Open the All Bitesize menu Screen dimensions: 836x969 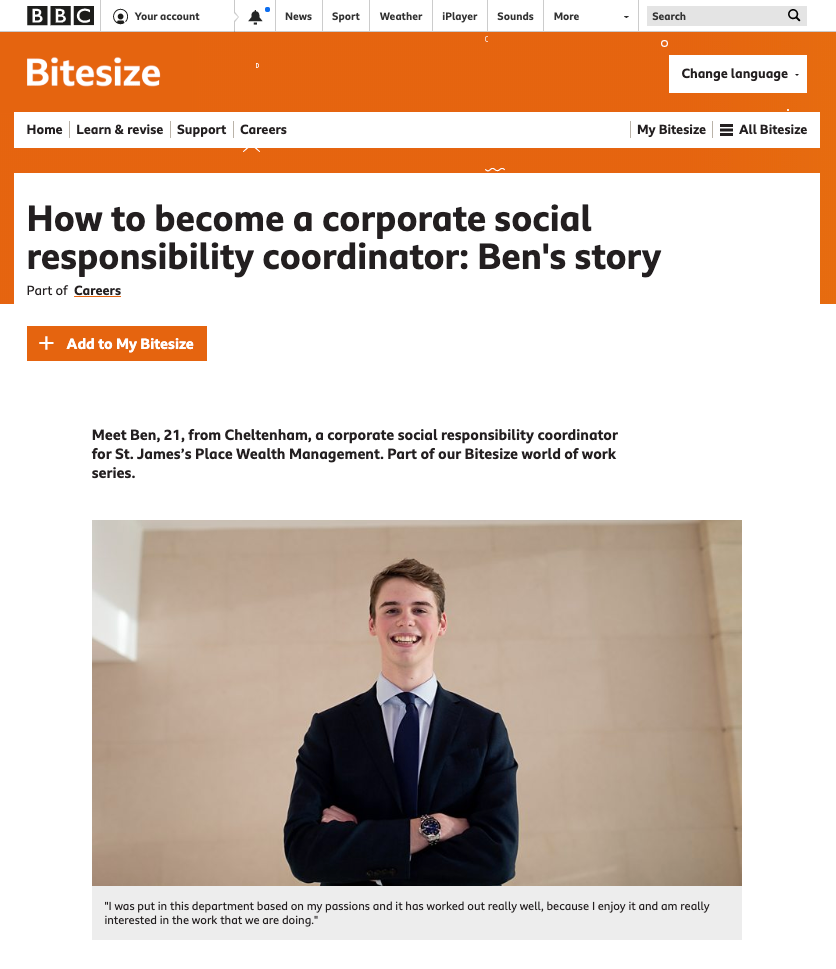pos(764,130)
